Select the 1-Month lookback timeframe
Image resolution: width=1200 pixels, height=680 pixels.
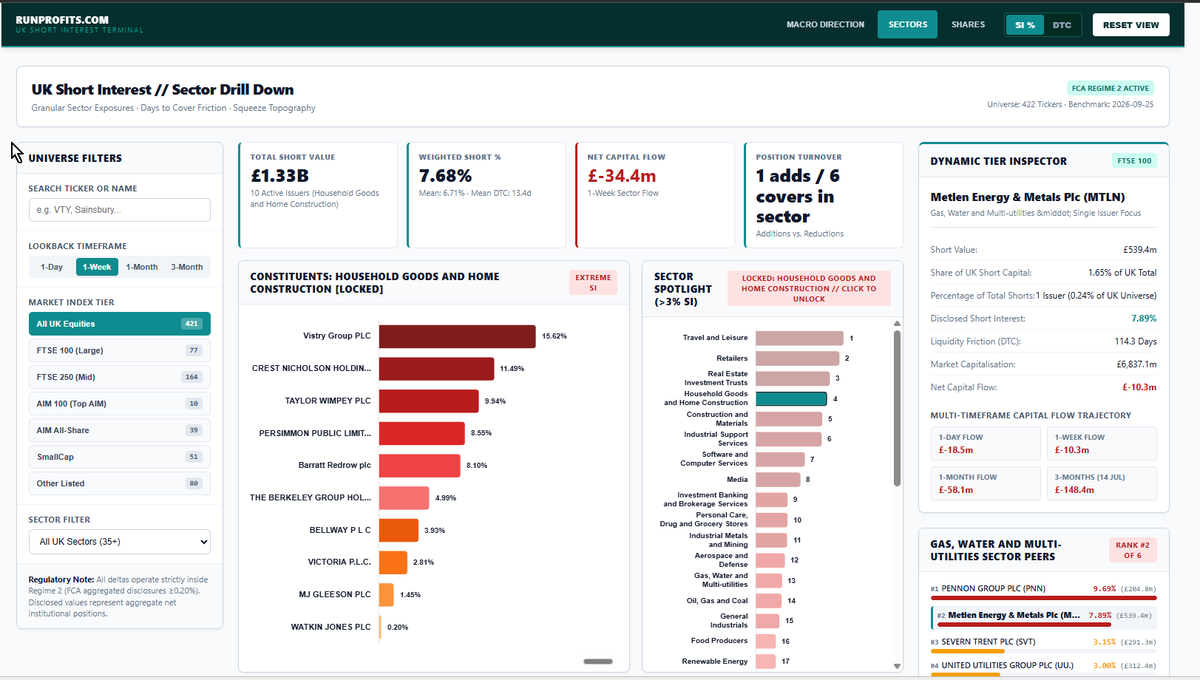142,267
